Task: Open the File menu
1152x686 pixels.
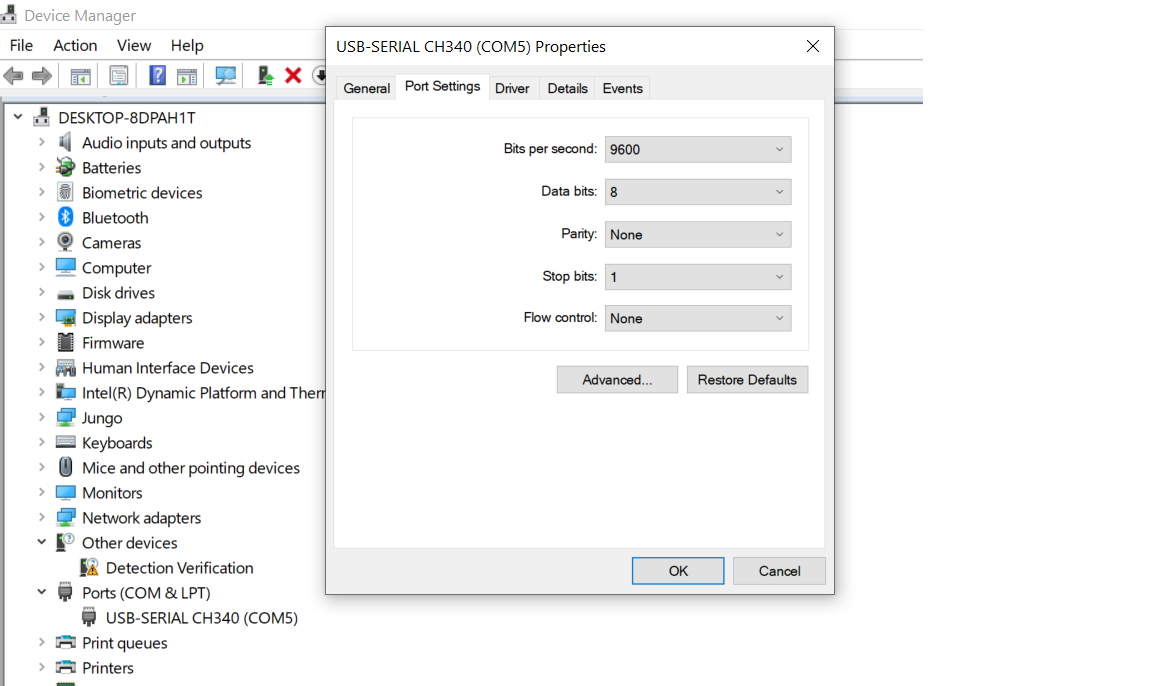Action: point(21,46)
